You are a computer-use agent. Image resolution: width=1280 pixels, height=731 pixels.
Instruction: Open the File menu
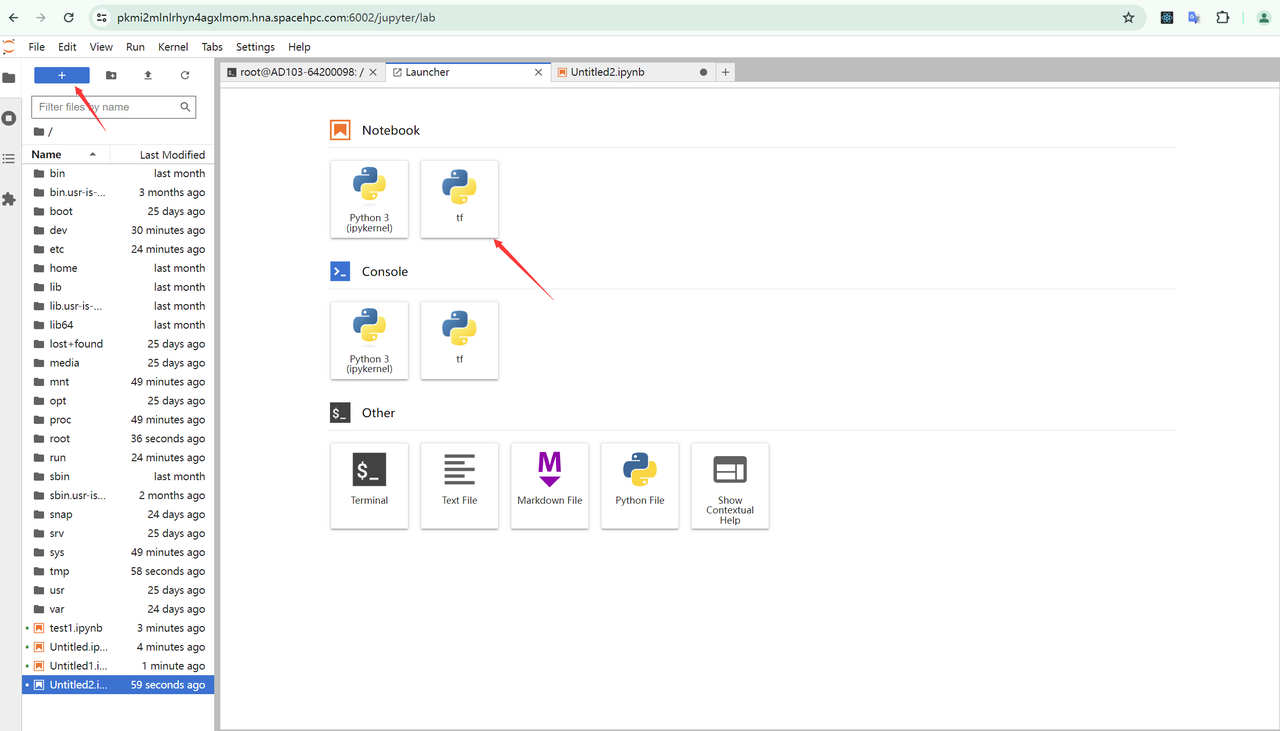37,47
